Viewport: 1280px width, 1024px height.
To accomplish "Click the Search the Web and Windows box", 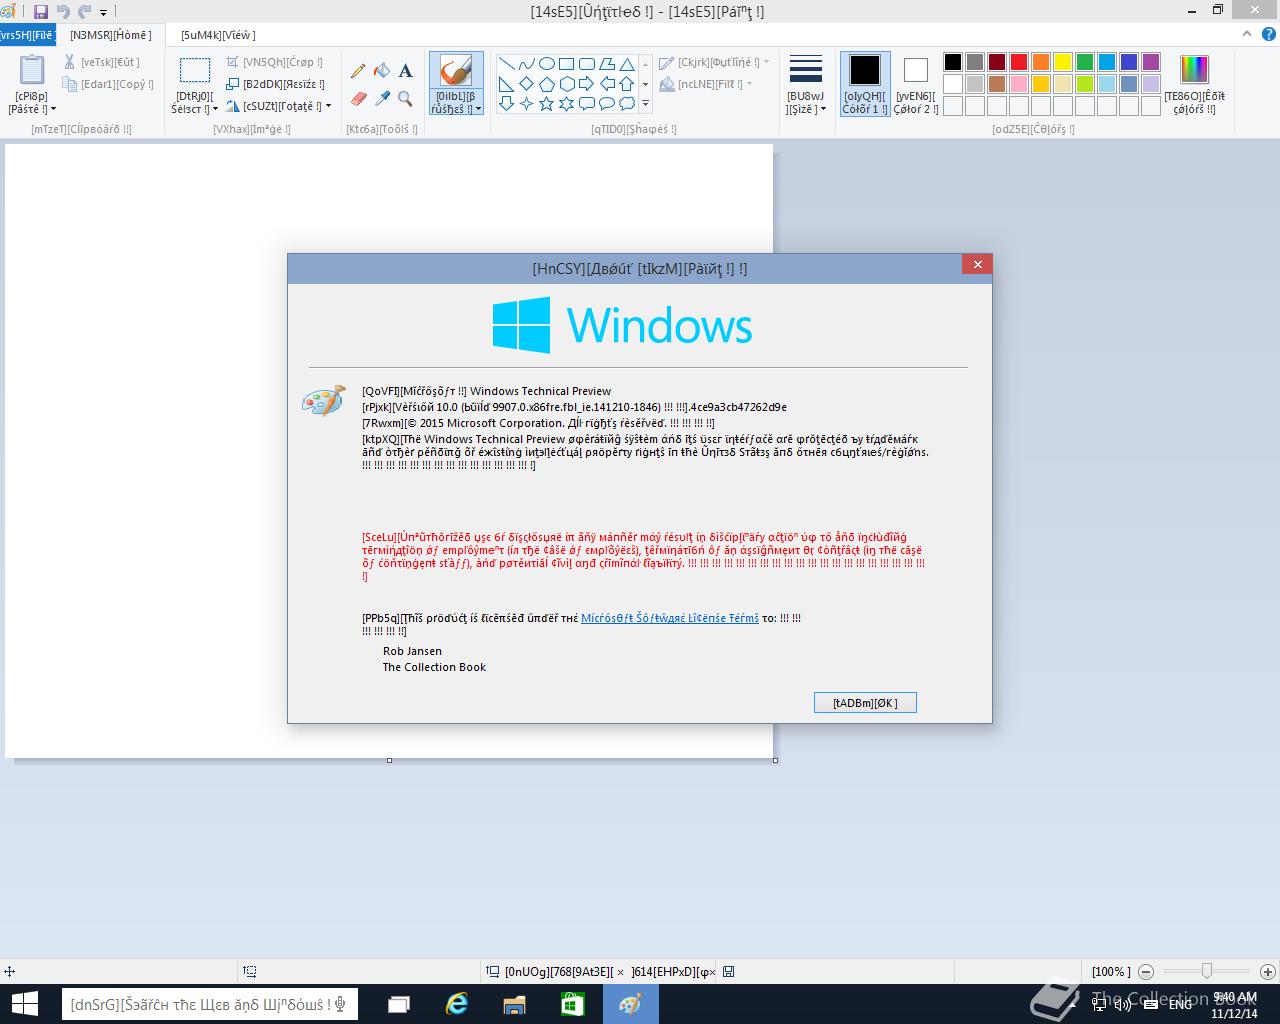I will pos(210,1004).
